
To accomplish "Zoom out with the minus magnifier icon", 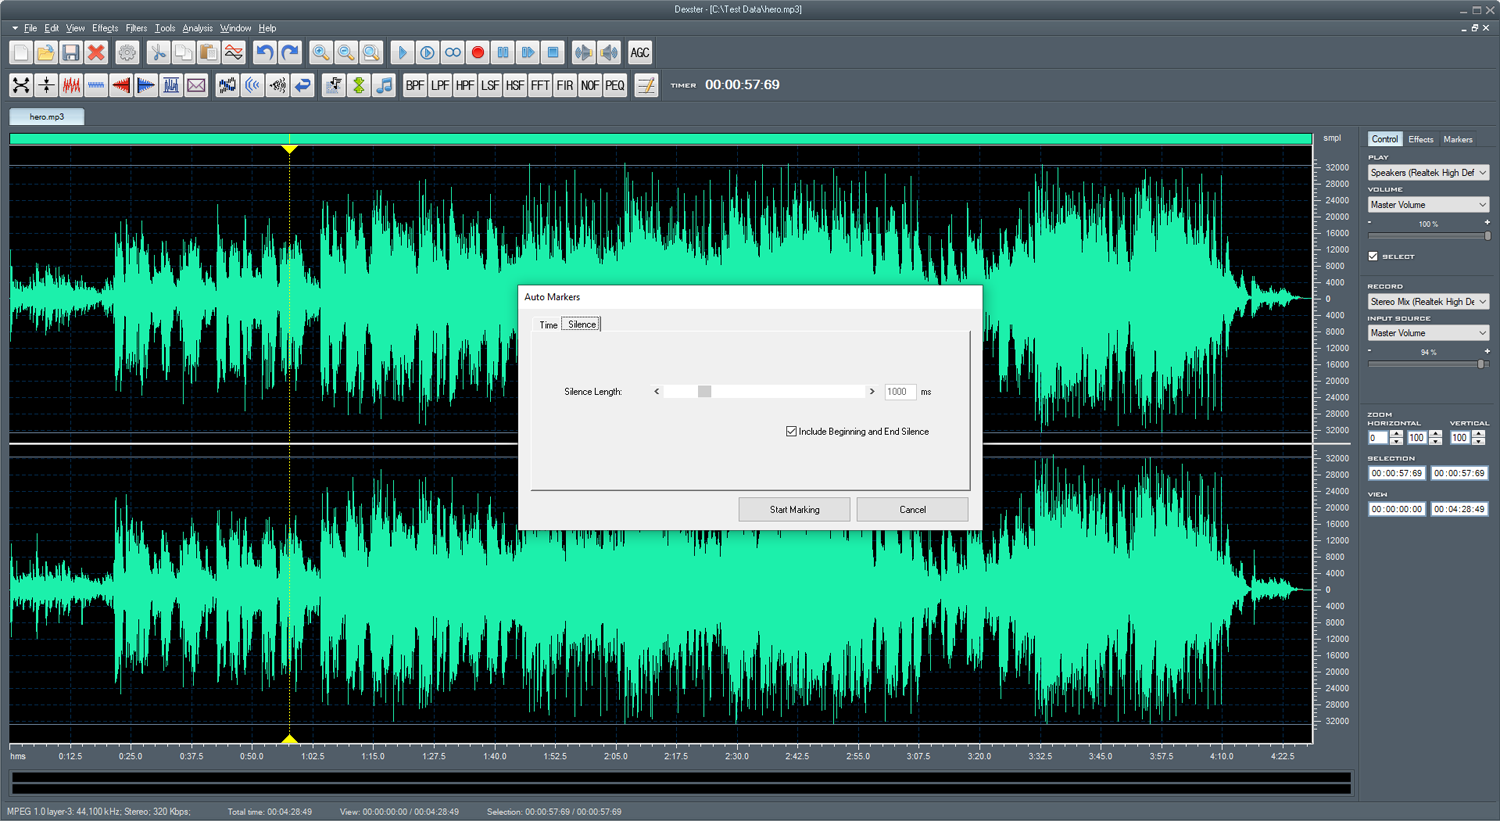I will (x=346, y=53).
